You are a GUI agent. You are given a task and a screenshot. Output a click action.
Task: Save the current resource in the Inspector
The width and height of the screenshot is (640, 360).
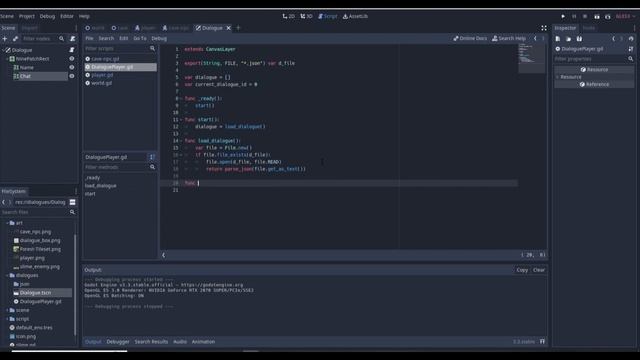coord(579,39)
